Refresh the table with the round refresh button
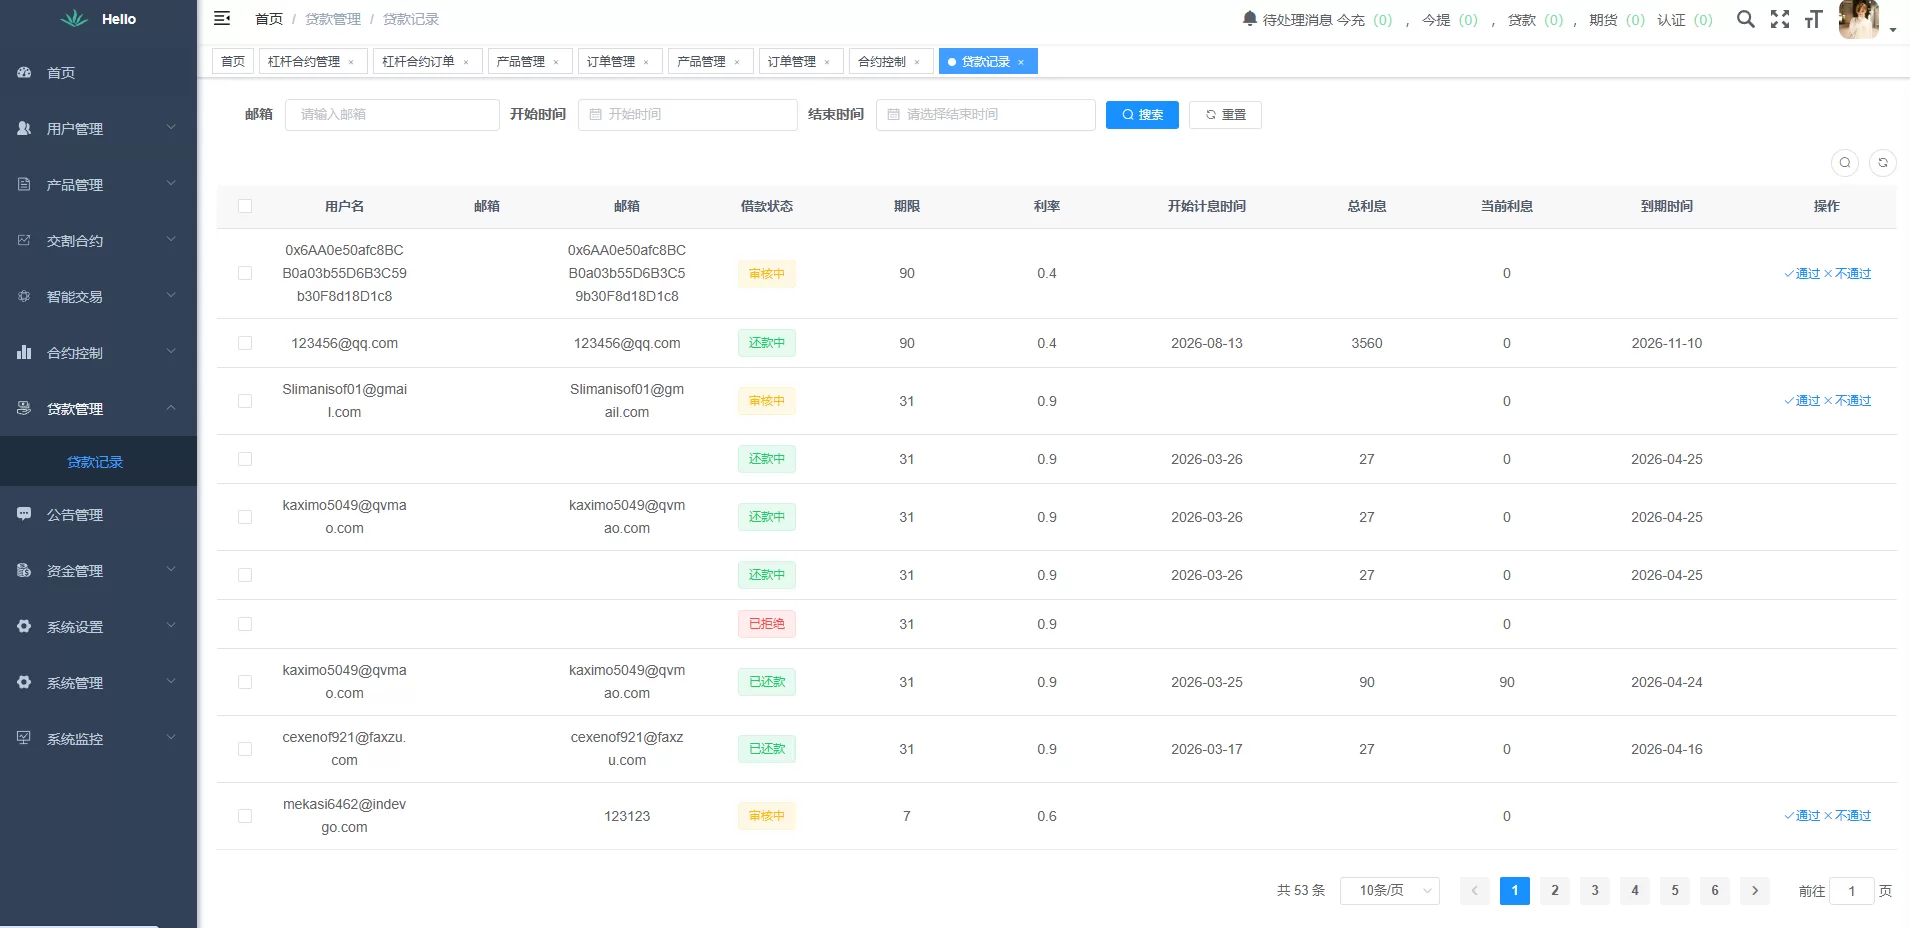 1883,162
